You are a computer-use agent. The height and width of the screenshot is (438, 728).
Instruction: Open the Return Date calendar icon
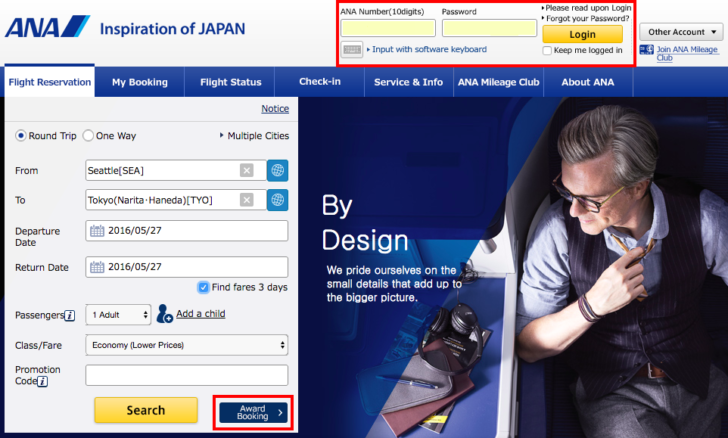click(x=97, y=267)
